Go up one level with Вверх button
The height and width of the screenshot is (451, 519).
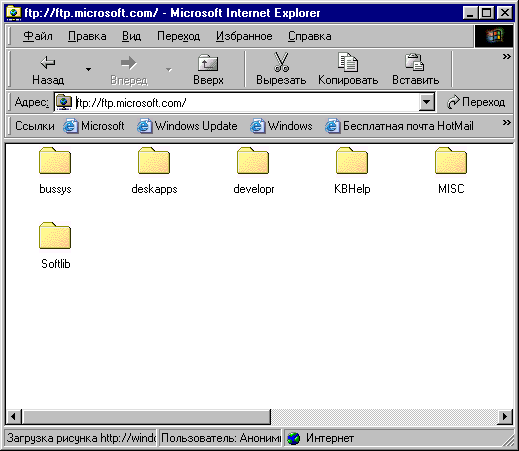click(x=208, y=69)
